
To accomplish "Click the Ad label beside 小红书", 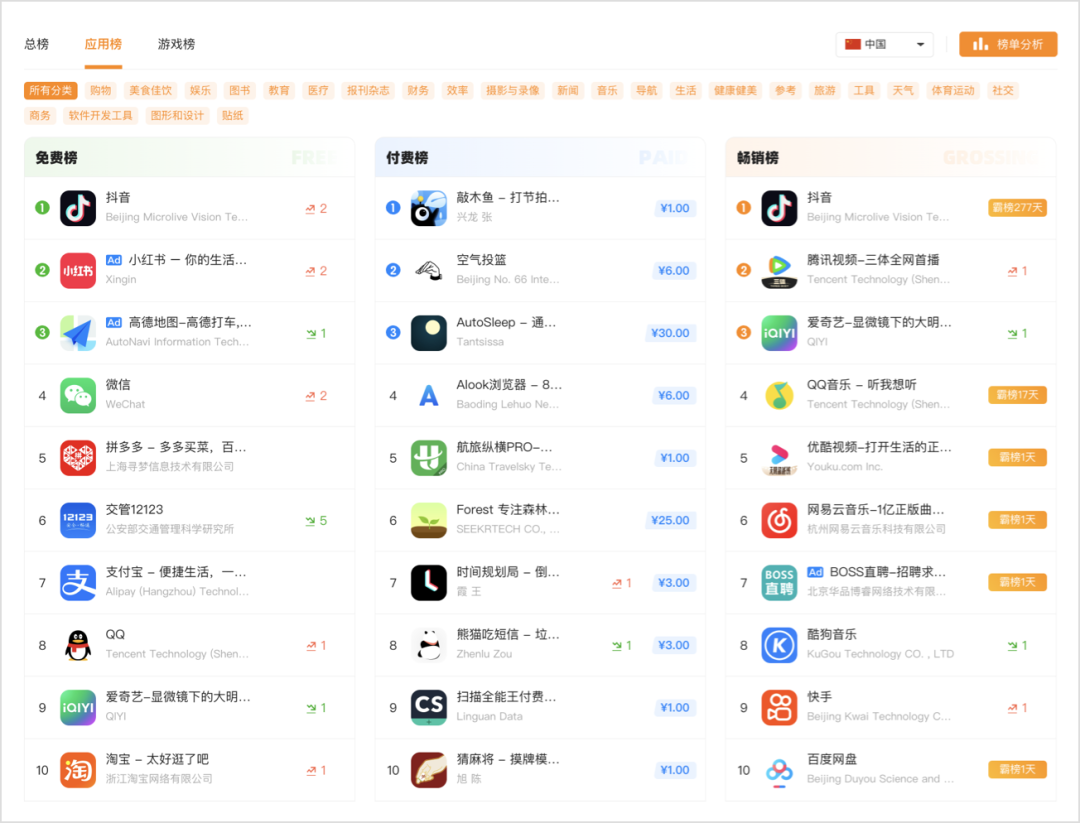I will pyautogui.click(x=114, y=260).
